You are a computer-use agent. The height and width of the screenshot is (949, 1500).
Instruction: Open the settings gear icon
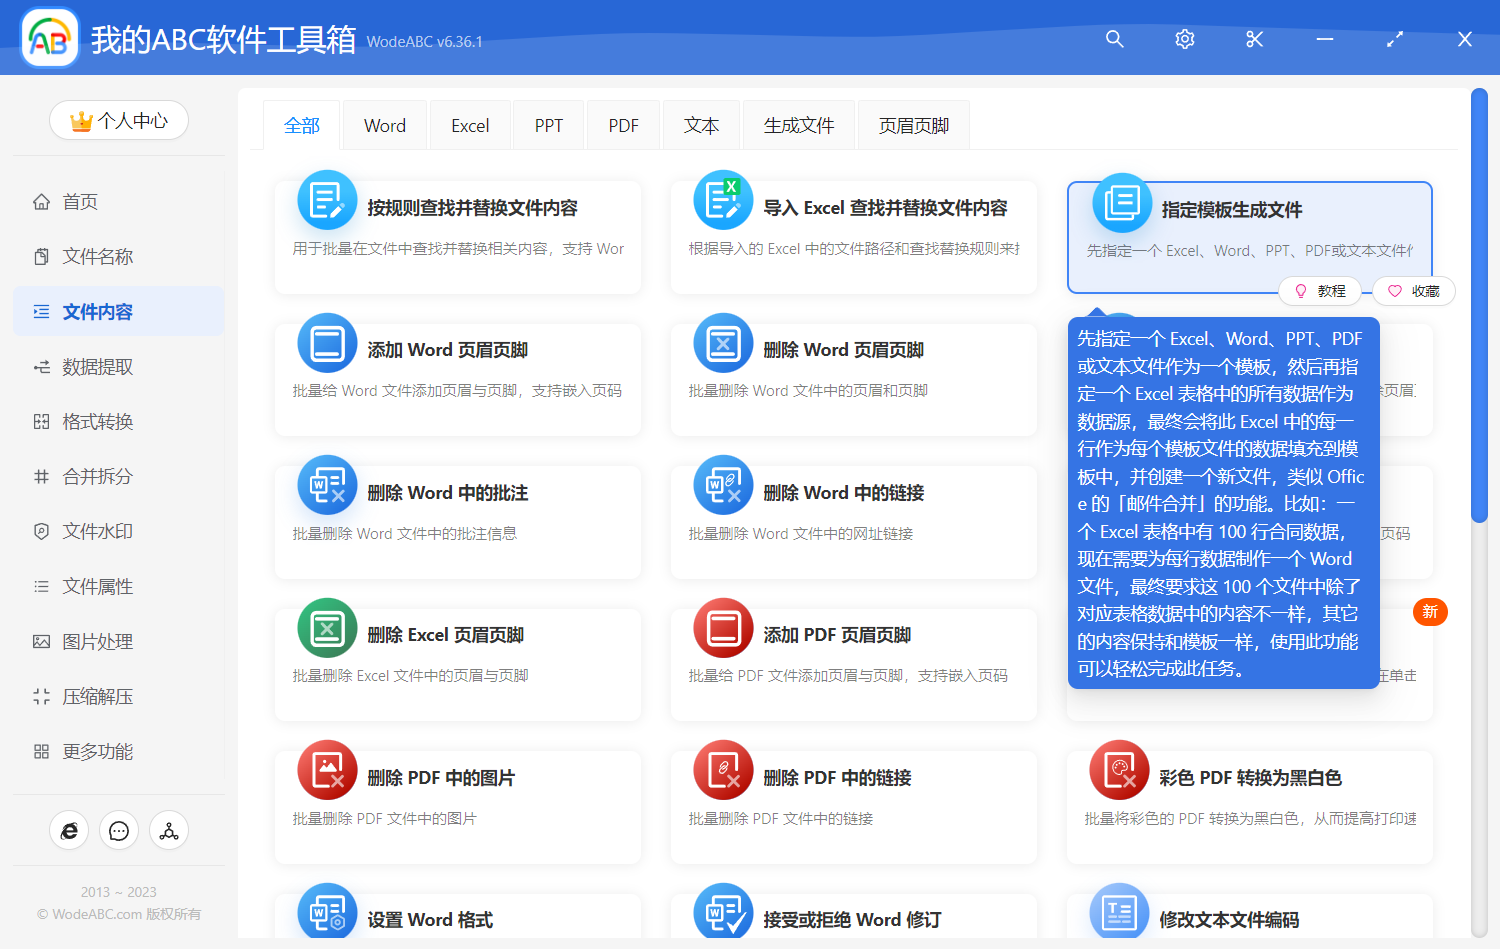pyautogui.click(x=1184, y=39)
